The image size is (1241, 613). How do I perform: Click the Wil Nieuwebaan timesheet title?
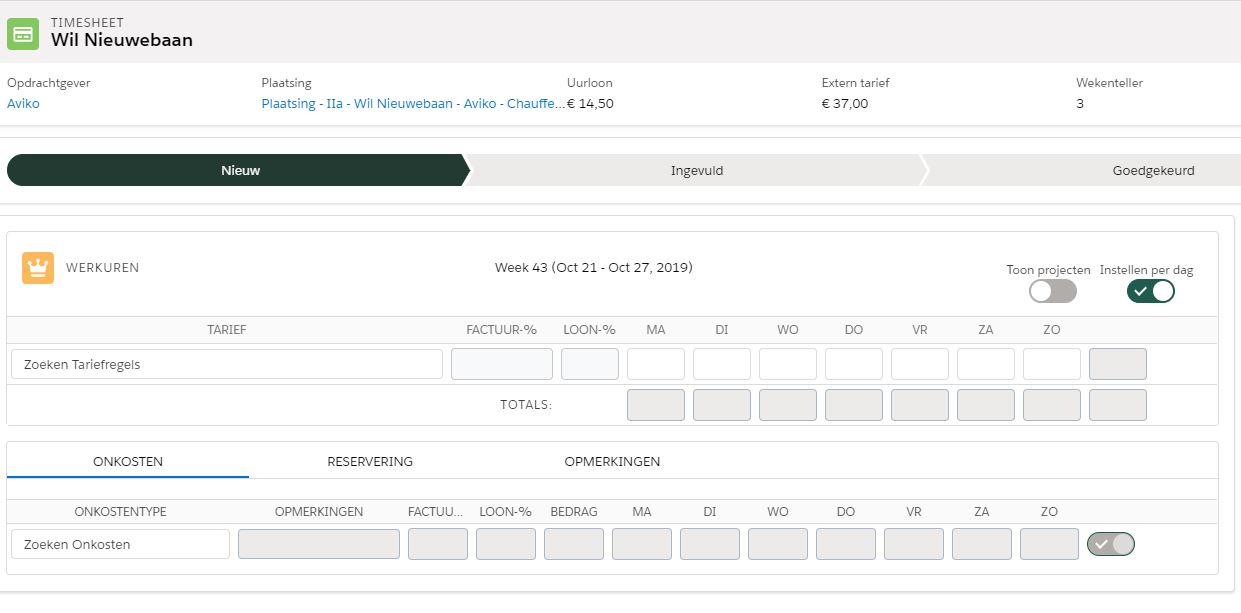(122, 40)
